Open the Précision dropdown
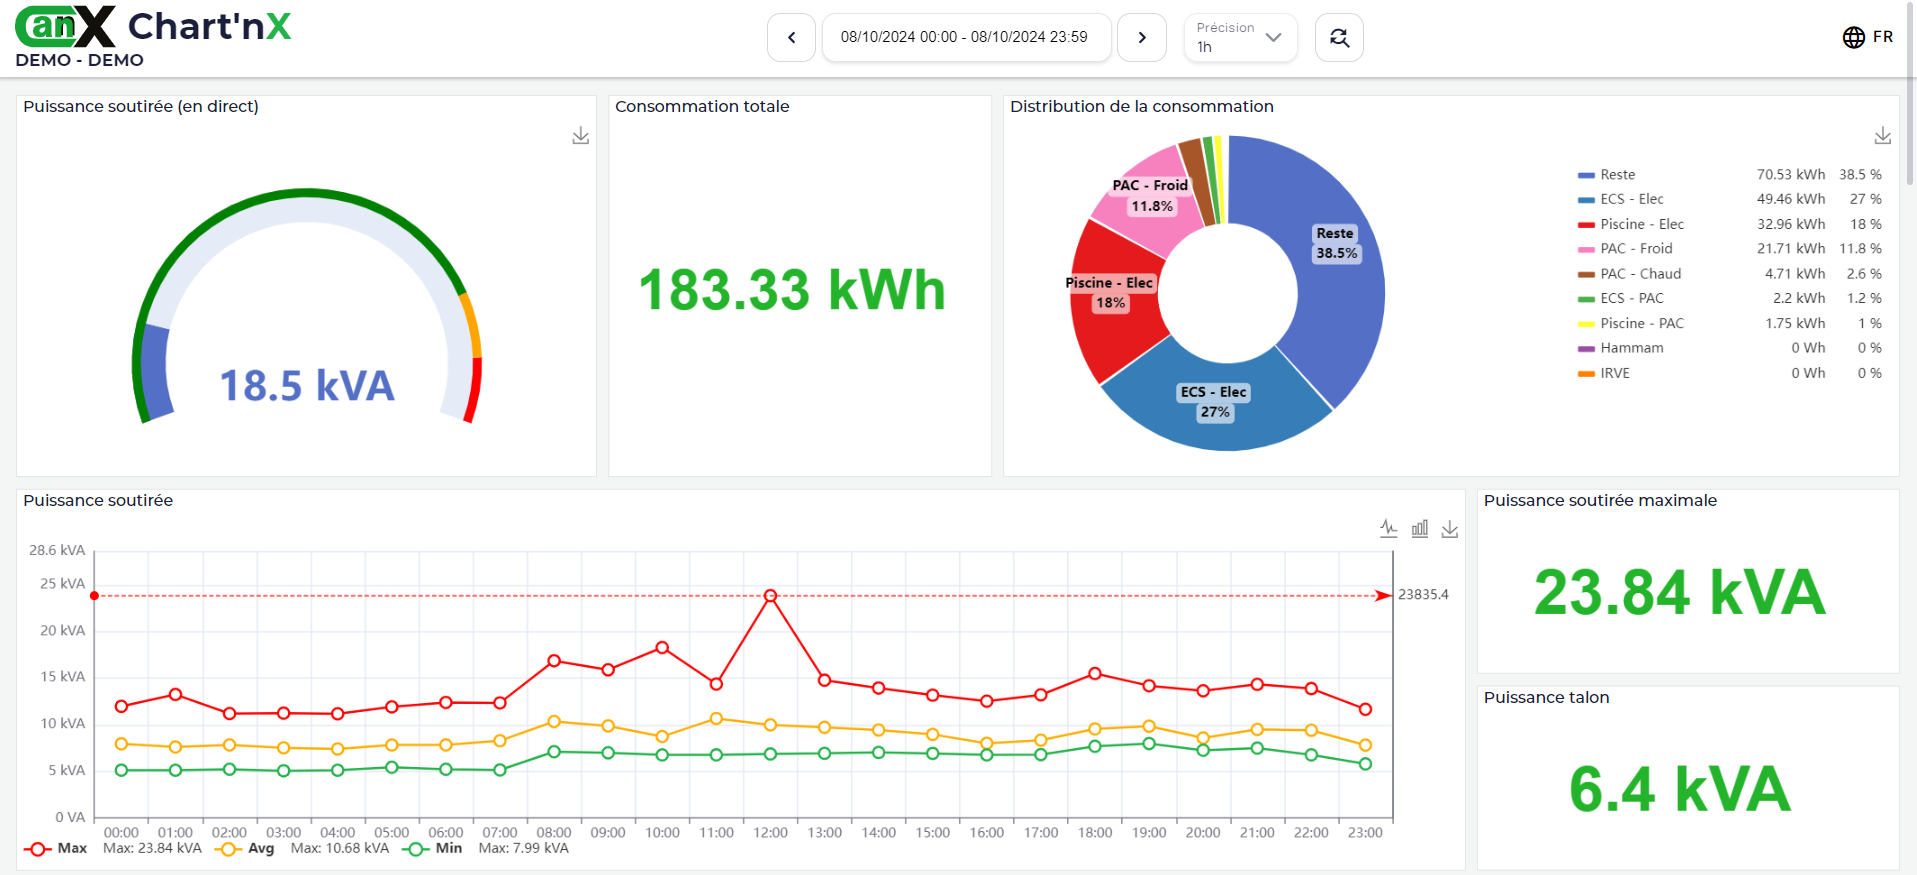The height and width of the screenshot is (875, 1917). [x=1240, y=38]
